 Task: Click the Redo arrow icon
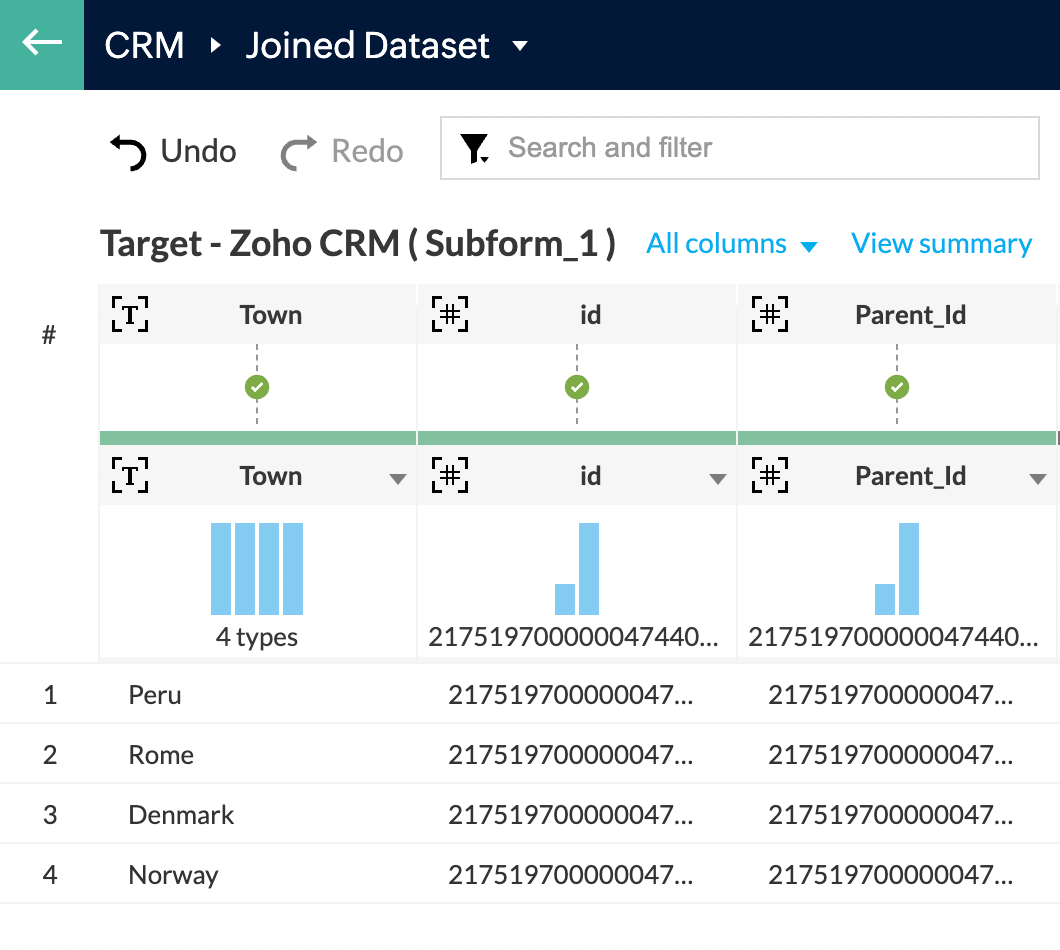pos(298,152)
